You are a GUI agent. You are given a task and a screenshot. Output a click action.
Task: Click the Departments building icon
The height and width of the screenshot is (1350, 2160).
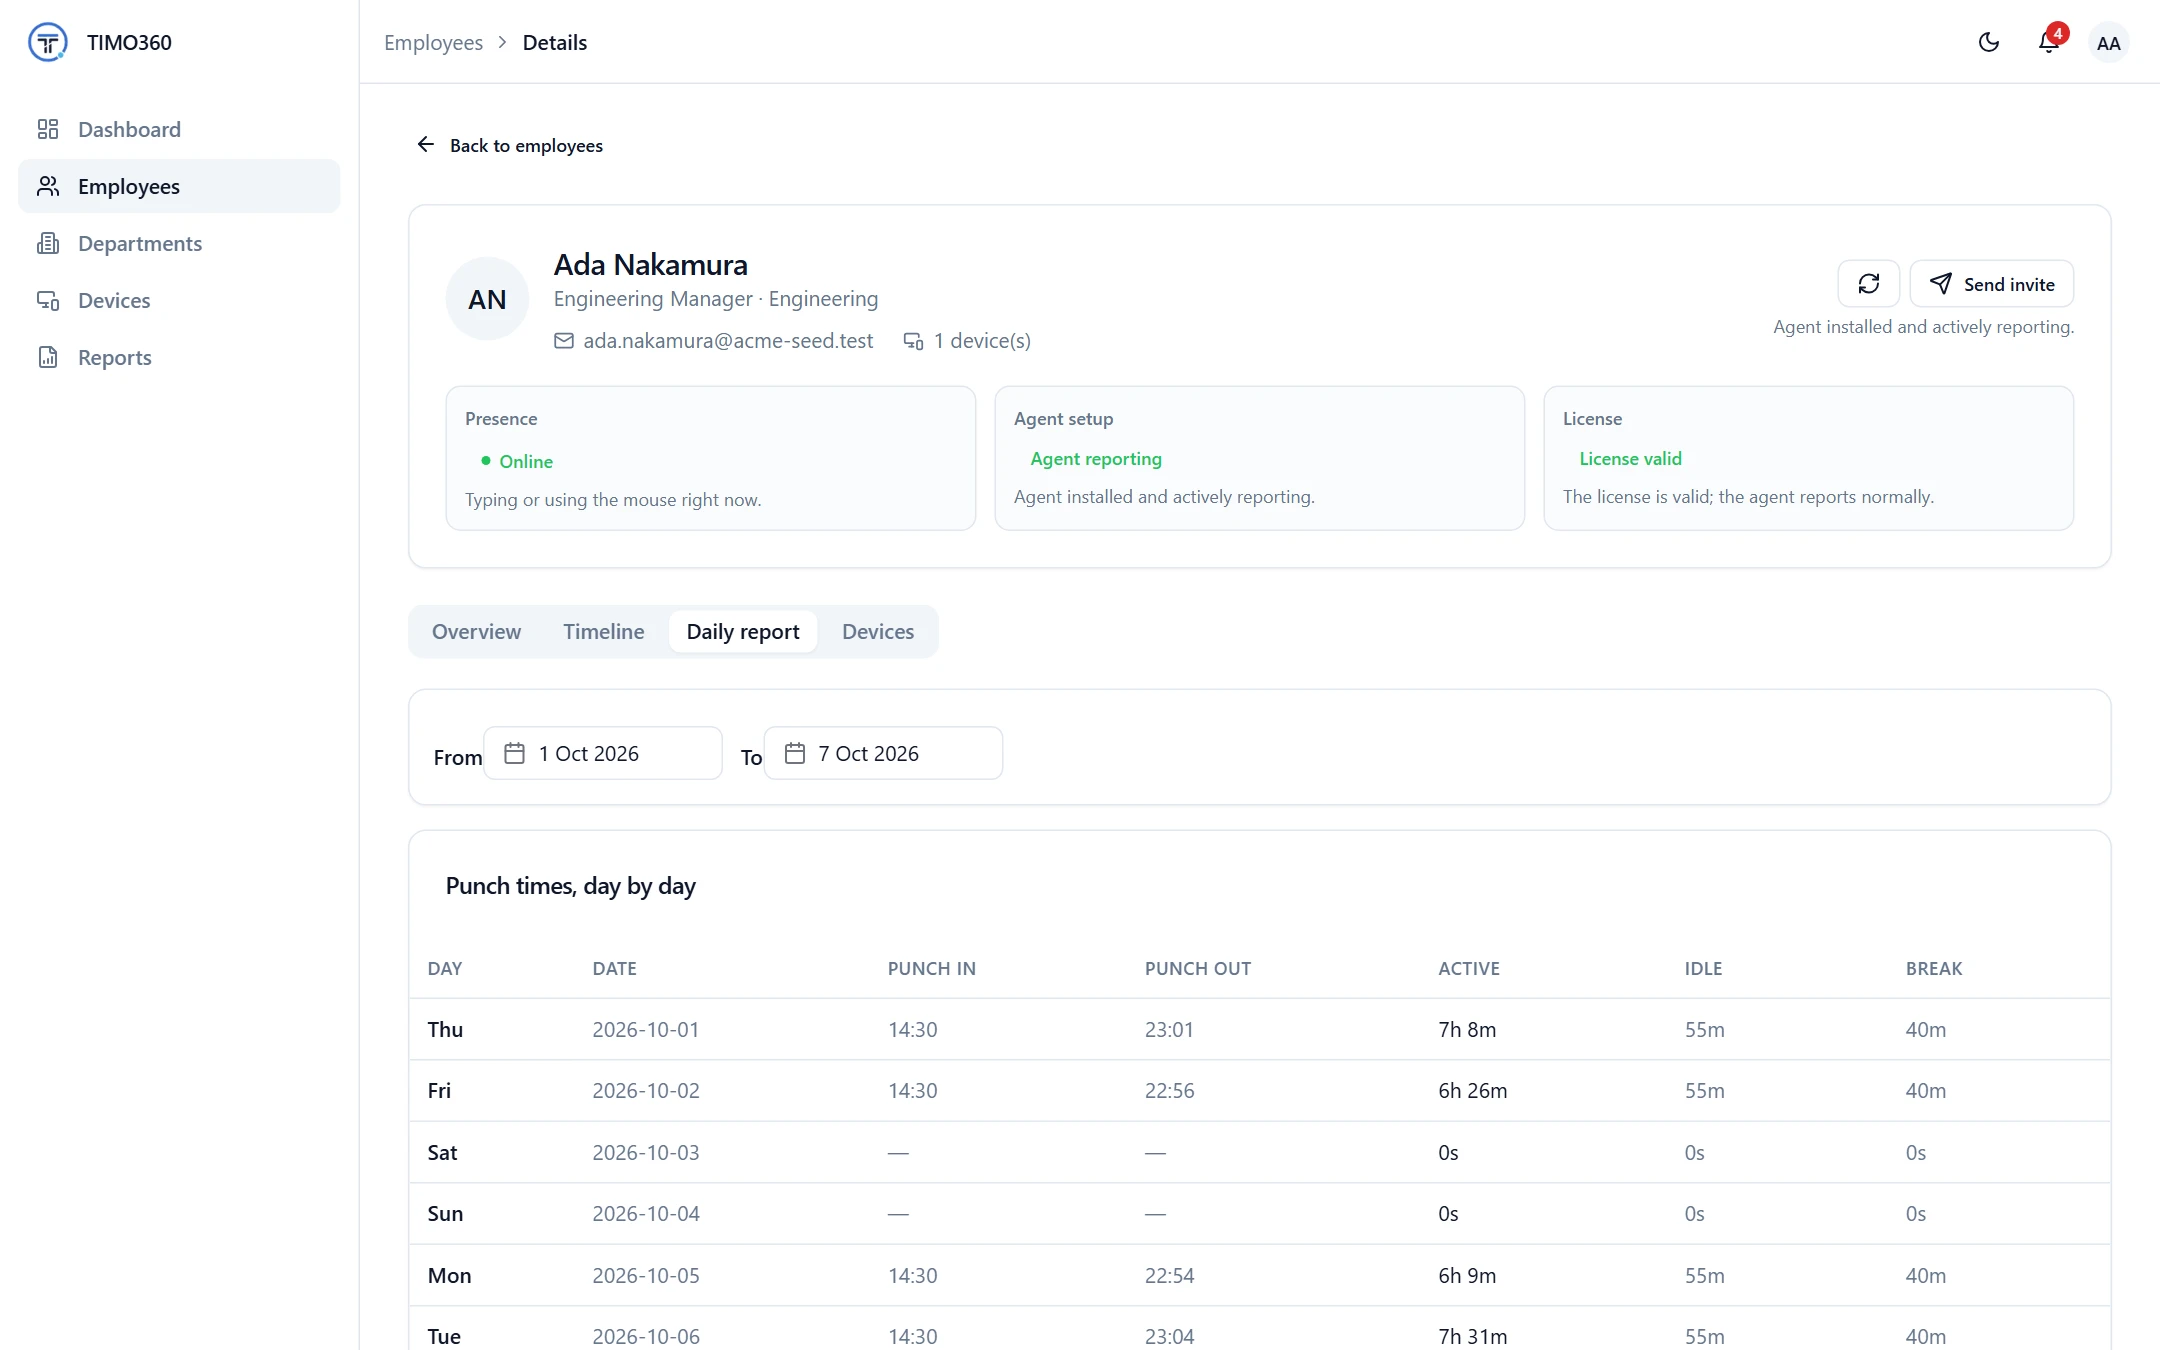pyautogui.click(x=48, y=243)
